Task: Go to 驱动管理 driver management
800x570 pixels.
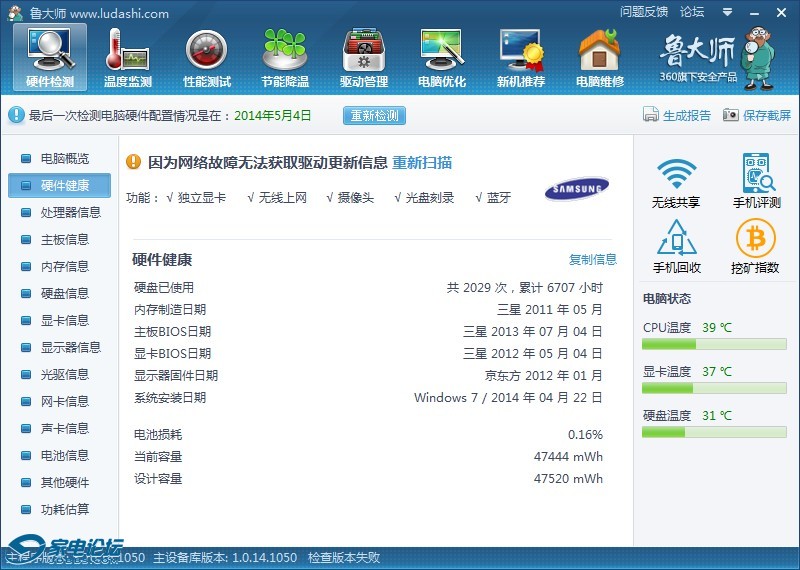Action: click(363, 58)
